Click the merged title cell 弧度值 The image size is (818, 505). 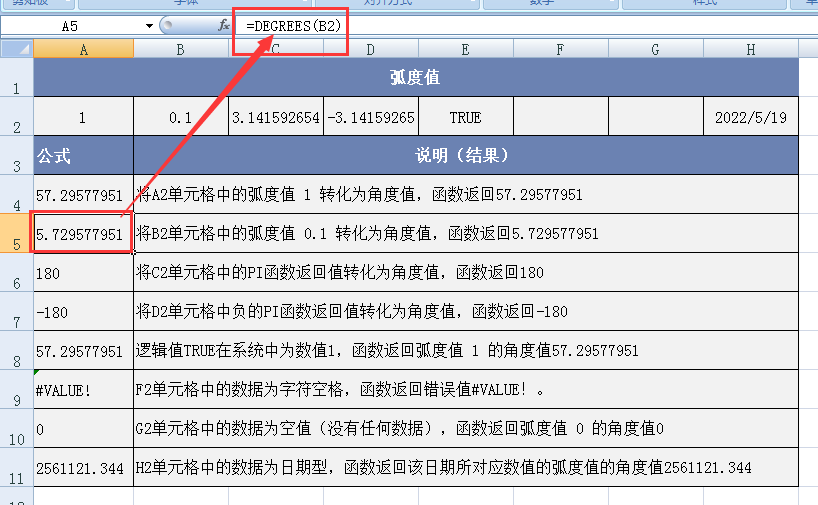pyautogui.click(x=416, y=77)
